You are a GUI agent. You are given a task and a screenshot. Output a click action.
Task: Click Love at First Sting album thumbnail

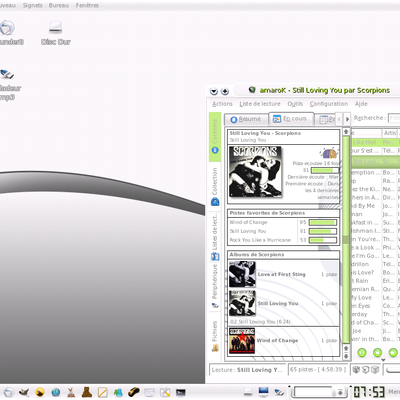pos(242,274)
